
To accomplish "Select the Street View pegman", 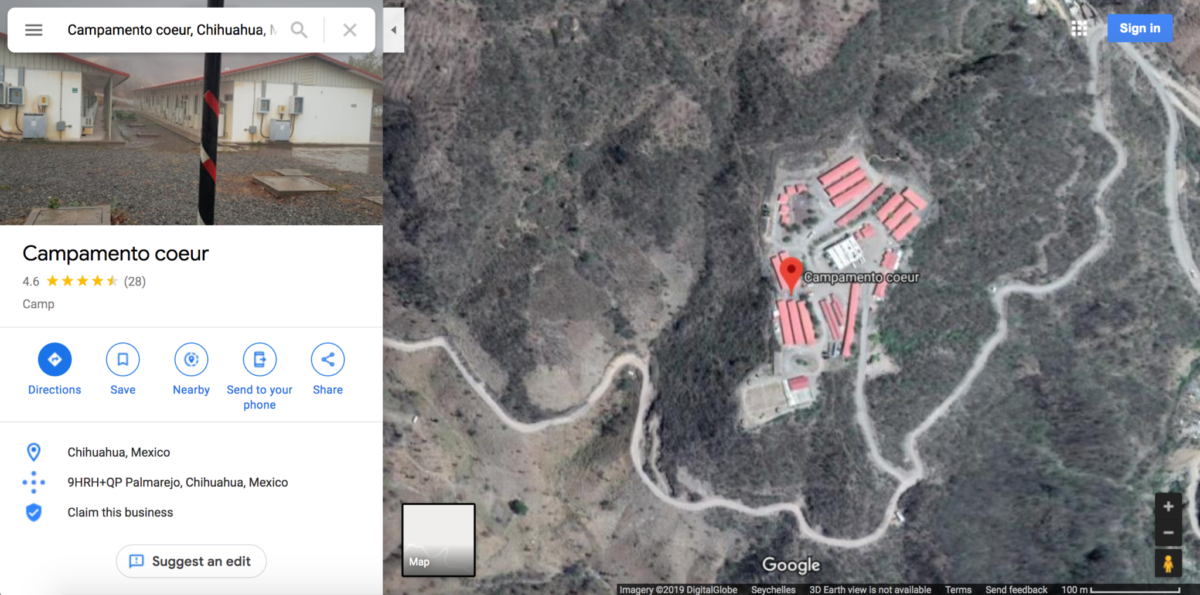I will pyautogui.click(x=1168, y=564).
